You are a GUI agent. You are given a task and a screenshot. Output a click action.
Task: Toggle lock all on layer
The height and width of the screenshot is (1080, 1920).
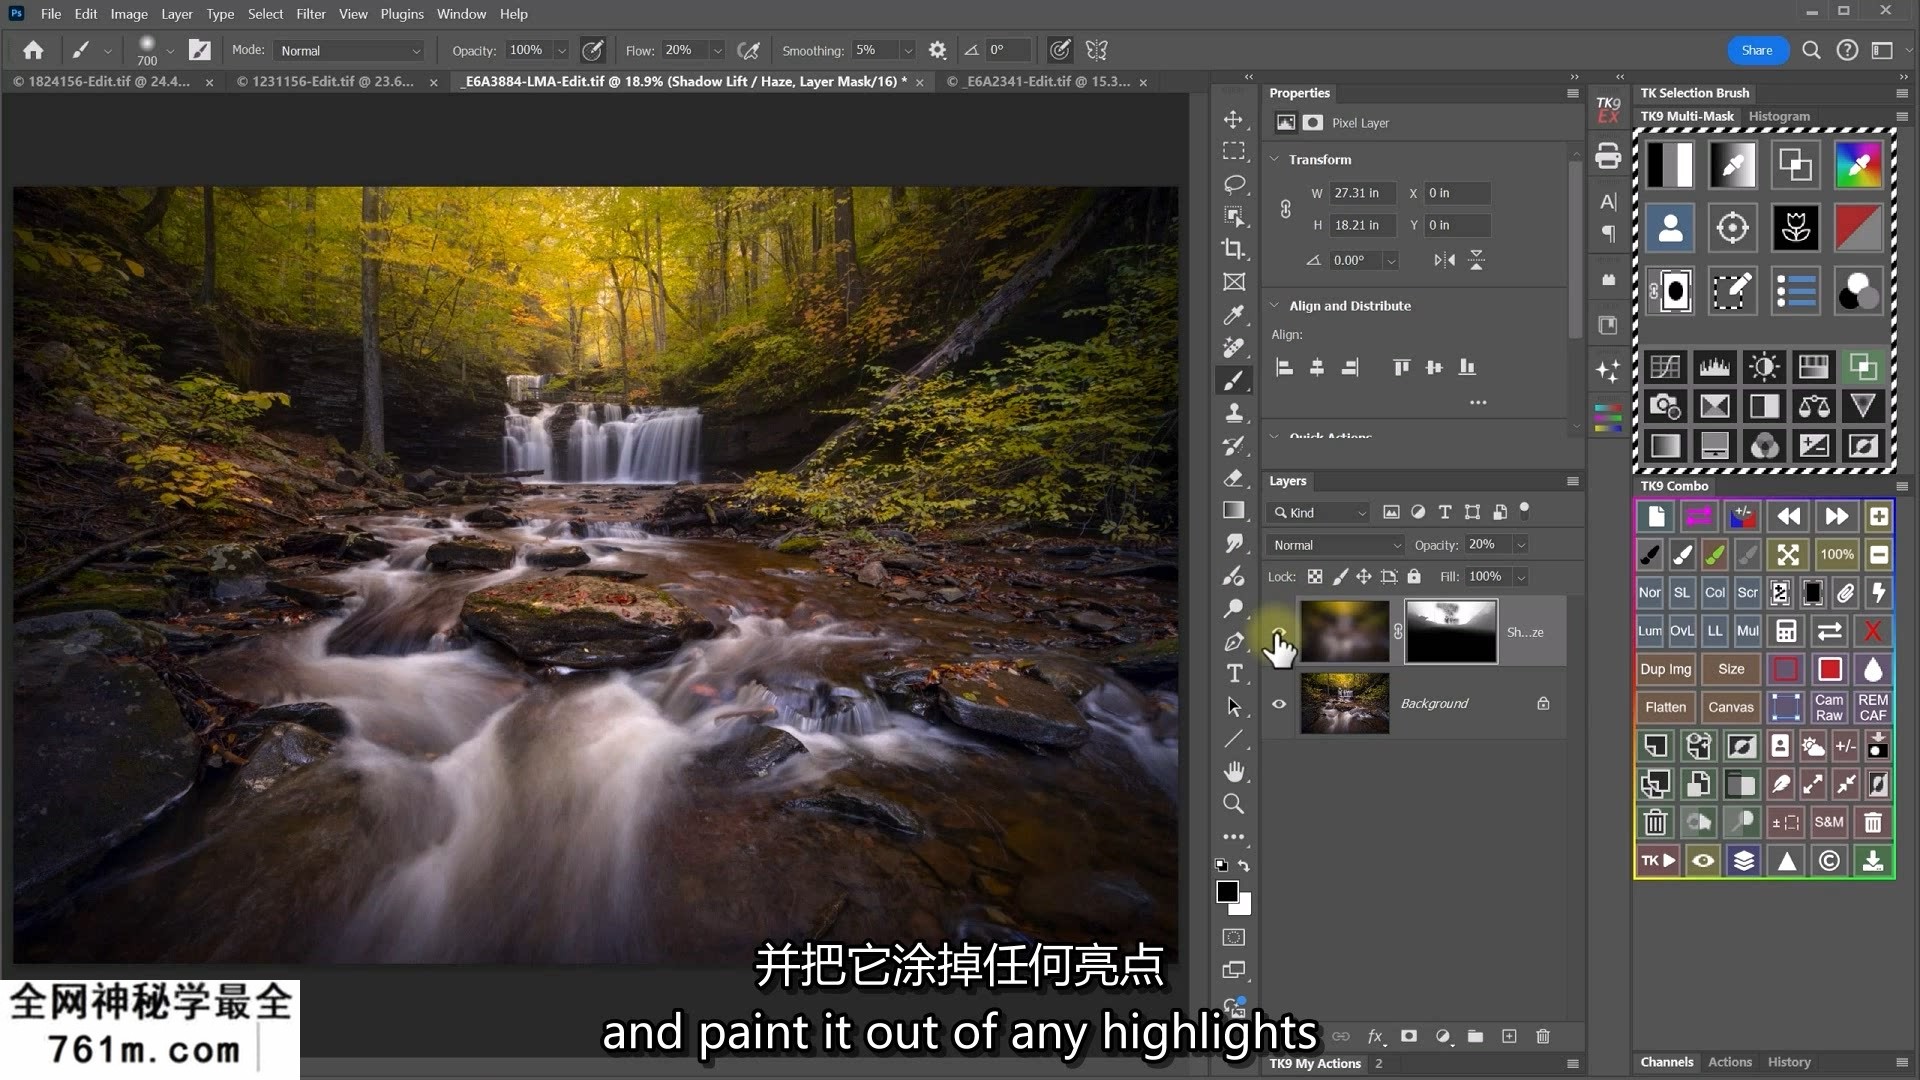tap(1414, 577)
